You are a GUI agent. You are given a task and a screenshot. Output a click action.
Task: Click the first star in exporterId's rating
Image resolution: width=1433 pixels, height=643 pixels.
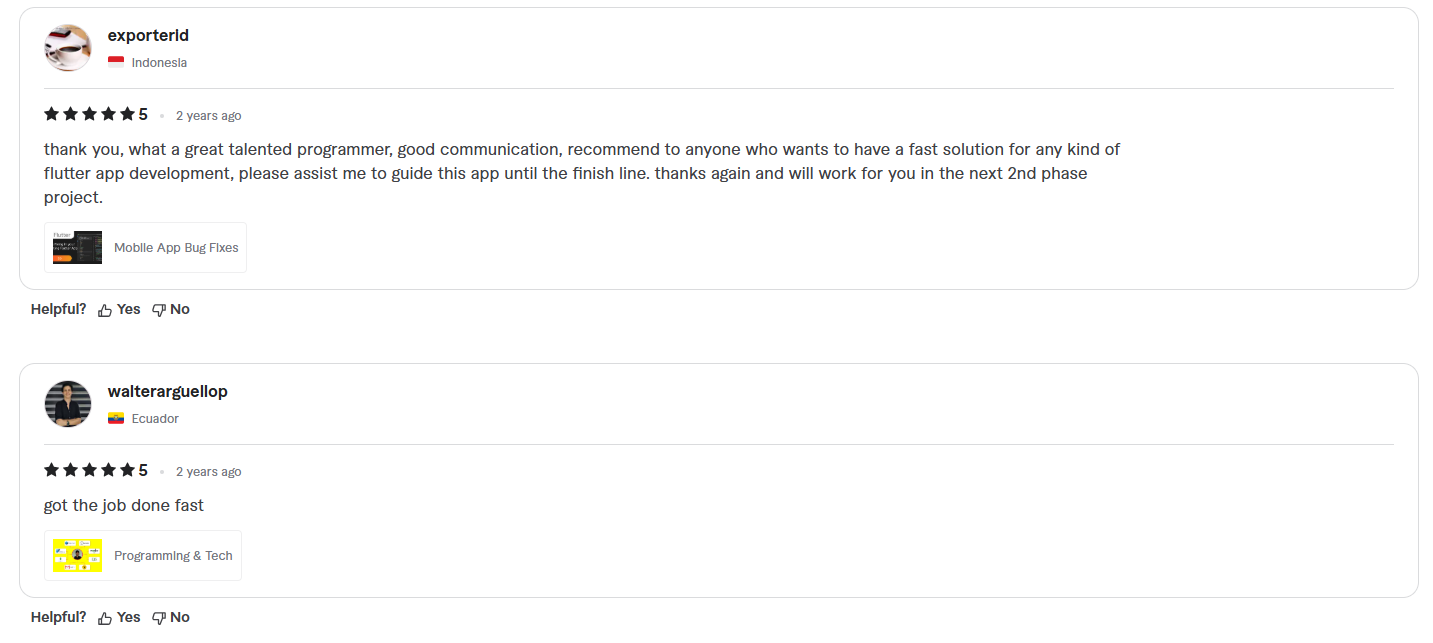tap(52, 113)
